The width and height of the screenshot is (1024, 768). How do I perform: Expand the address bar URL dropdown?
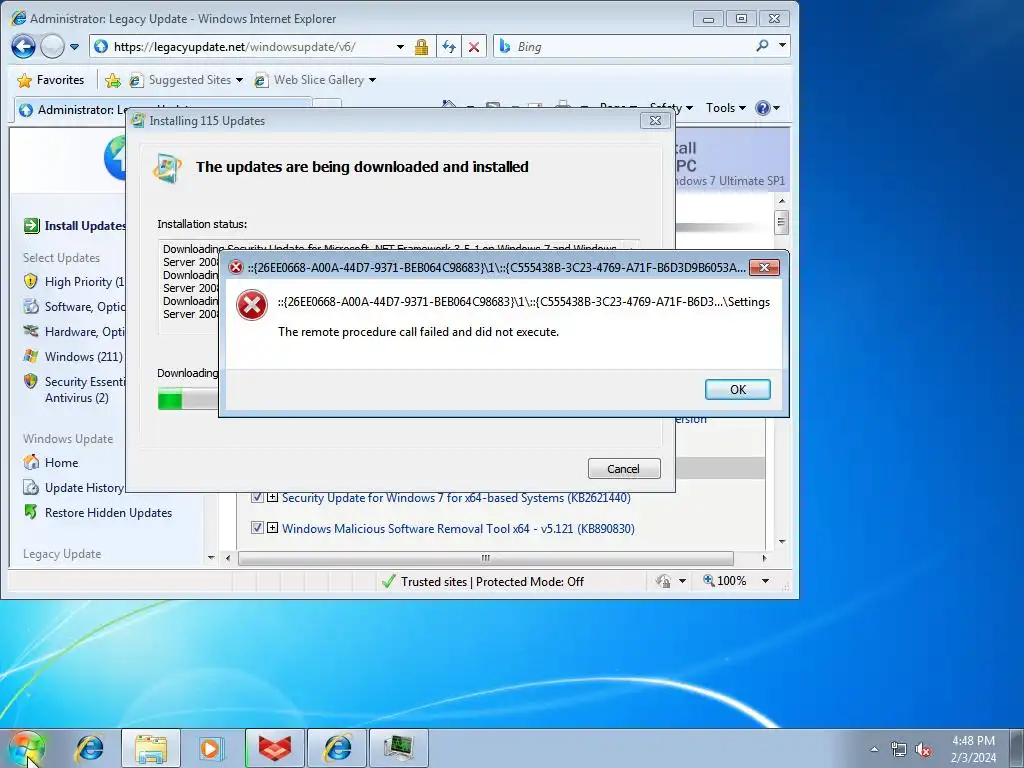[400, 47]
